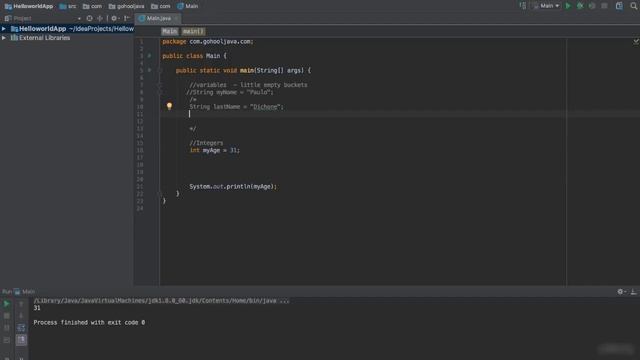Click the console output value 31
This screenshot has height=360, width=640.
37,308
